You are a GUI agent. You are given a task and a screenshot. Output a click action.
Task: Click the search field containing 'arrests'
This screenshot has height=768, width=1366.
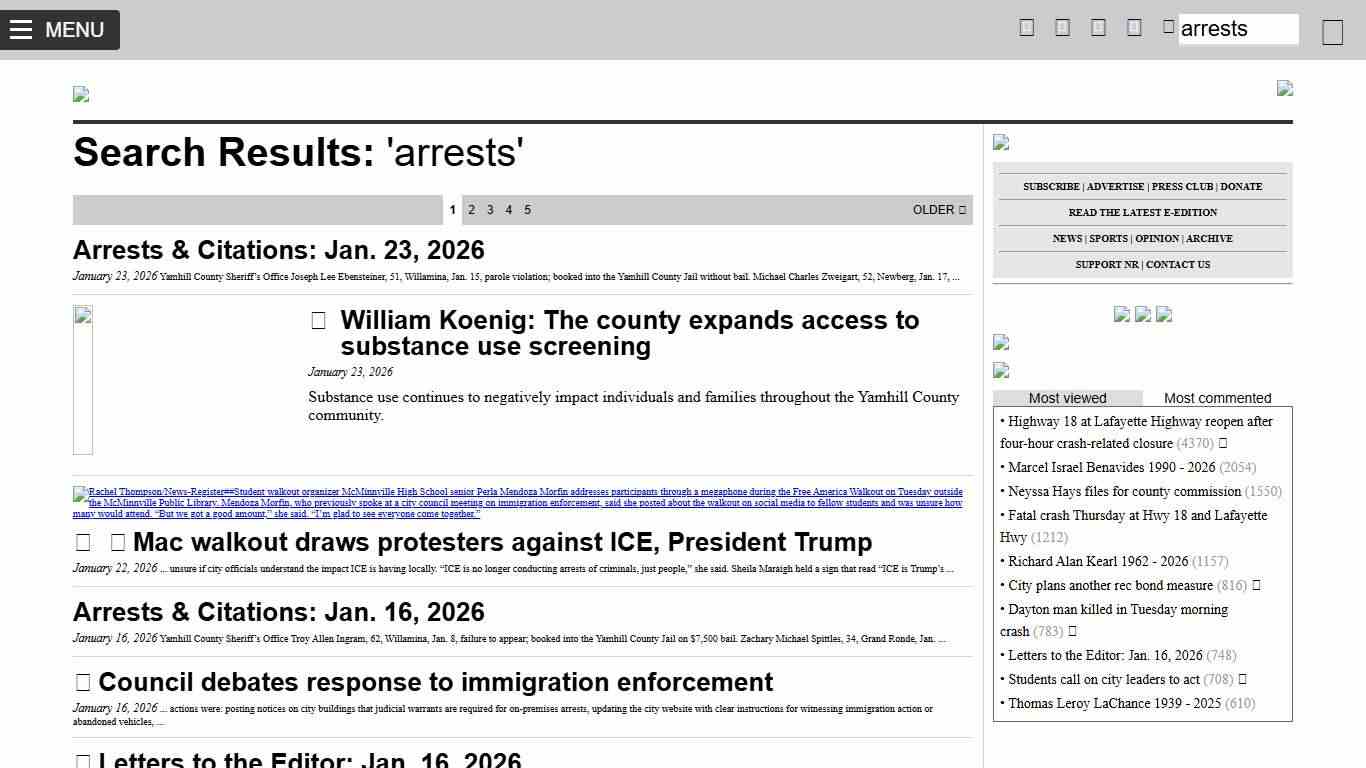pyautogui.click(x=1237, y=29)
